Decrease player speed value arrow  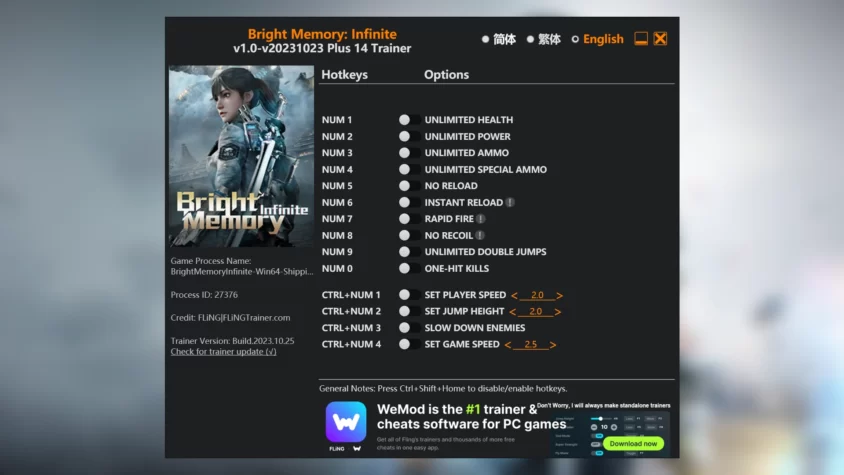click(x=515, y=295)
